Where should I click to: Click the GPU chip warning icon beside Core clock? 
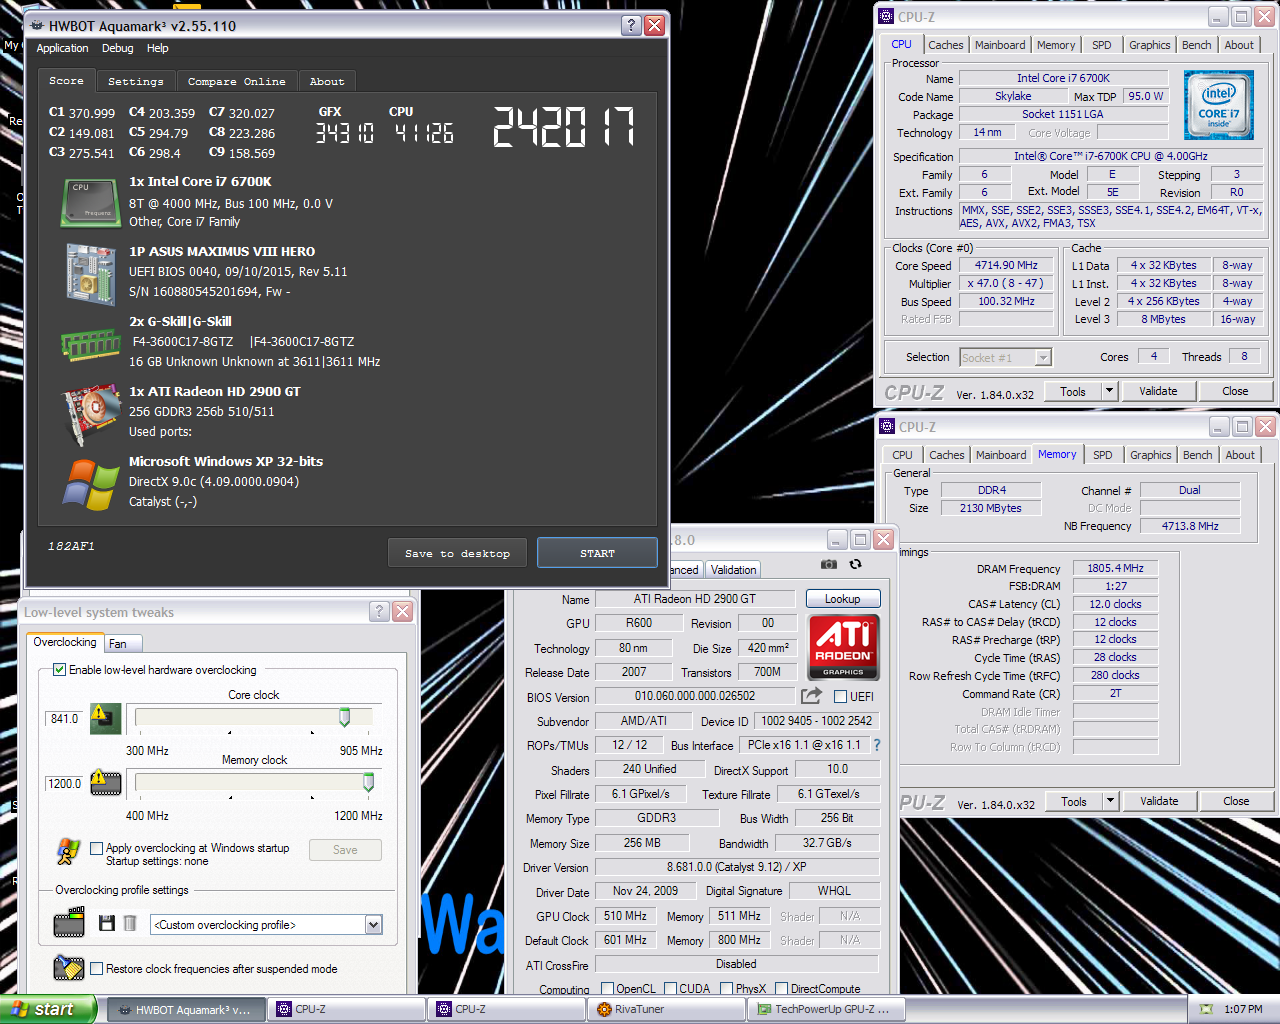[x=105, y=718]
